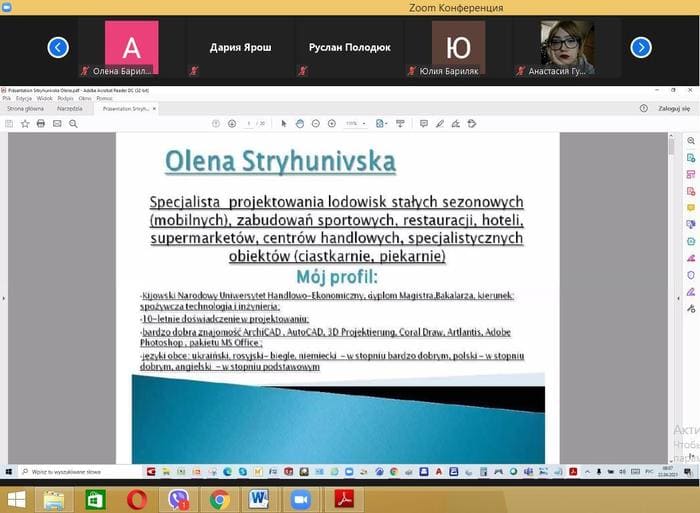Click the sign document toolbar icon
Viewport: 700px width, 513px height.
pos(456,124)
